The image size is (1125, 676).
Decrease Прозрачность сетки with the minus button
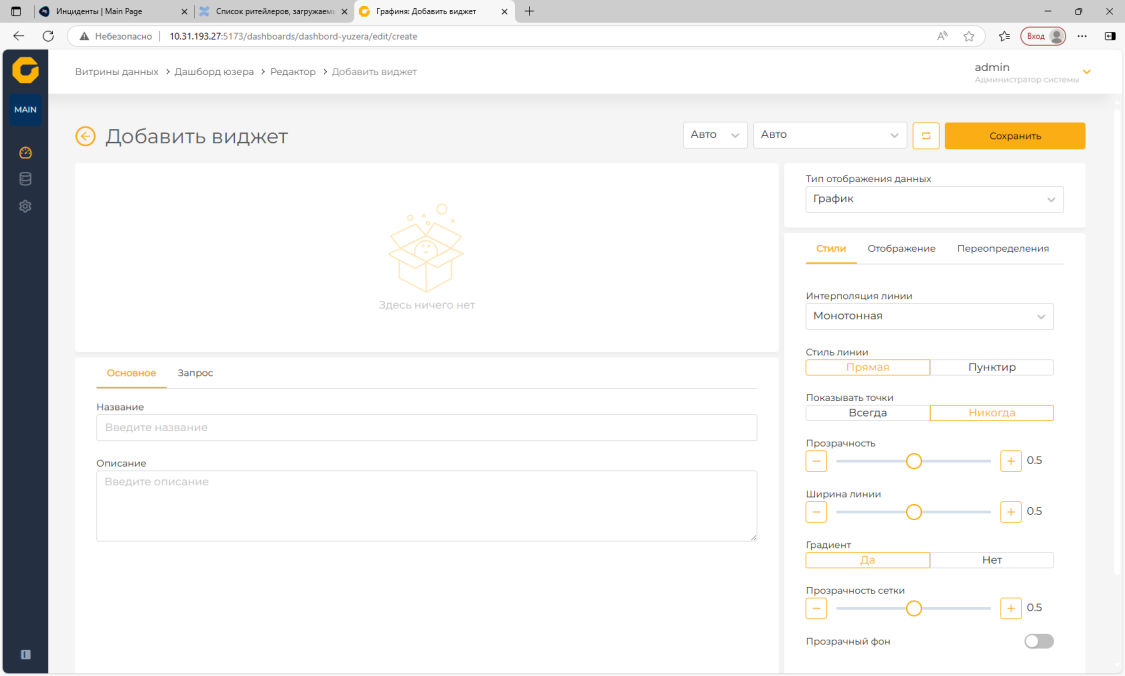coord(816,608)
